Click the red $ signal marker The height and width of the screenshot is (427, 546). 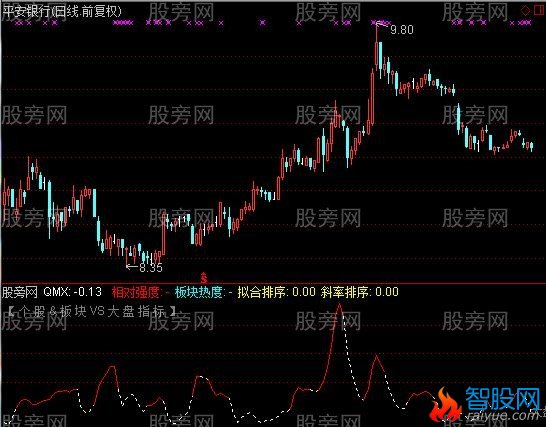click(204, 278)
